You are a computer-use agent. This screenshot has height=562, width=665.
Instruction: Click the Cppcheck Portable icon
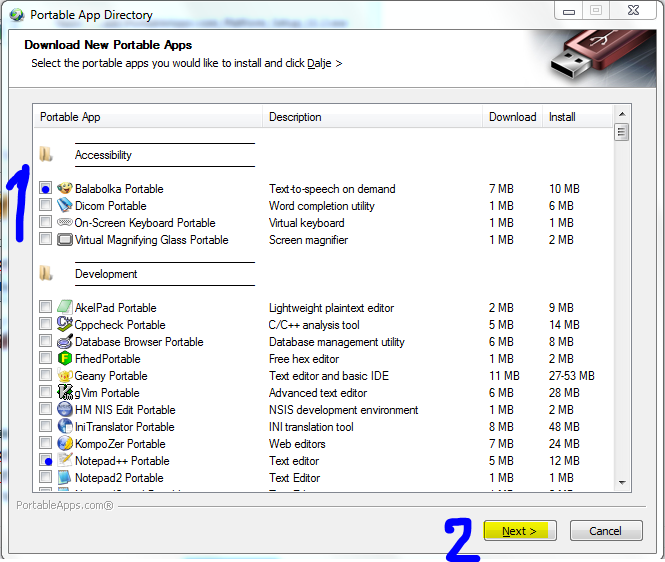(x=64, y=324)
